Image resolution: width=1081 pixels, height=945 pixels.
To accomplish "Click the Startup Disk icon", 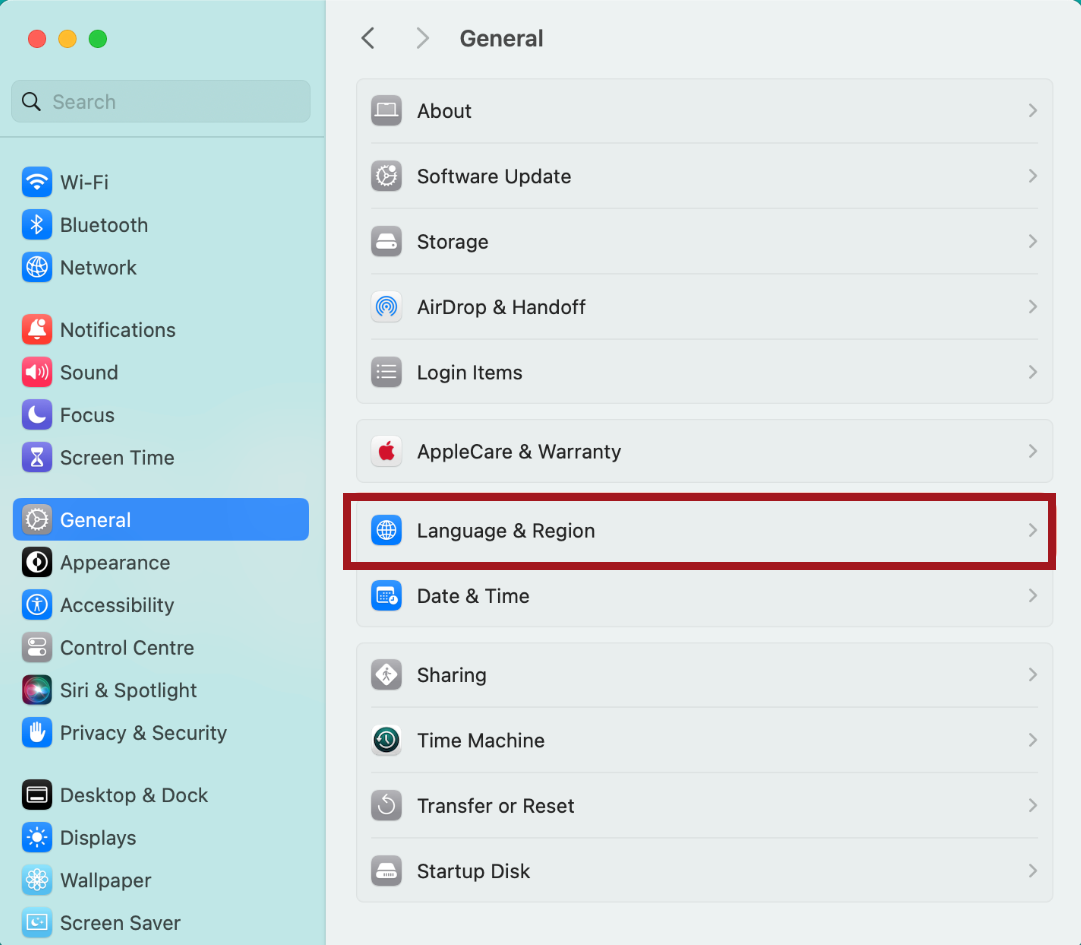I will (x=386, y=871).
